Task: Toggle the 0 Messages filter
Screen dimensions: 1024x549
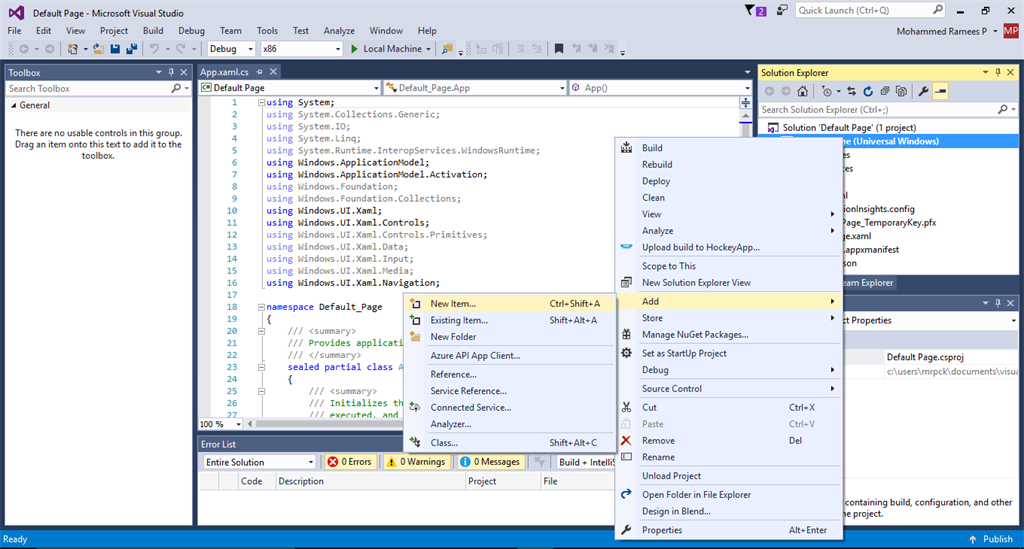Action: point(490,462)
